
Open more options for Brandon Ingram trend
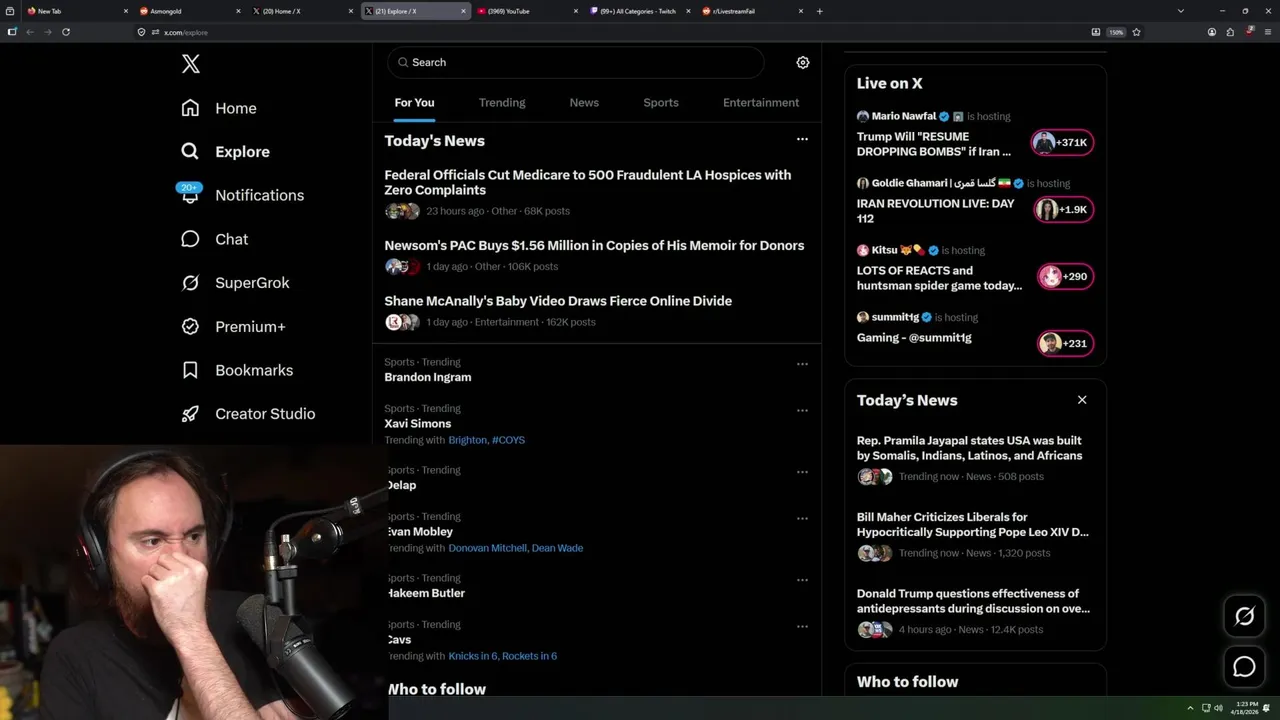pos(802,364)
